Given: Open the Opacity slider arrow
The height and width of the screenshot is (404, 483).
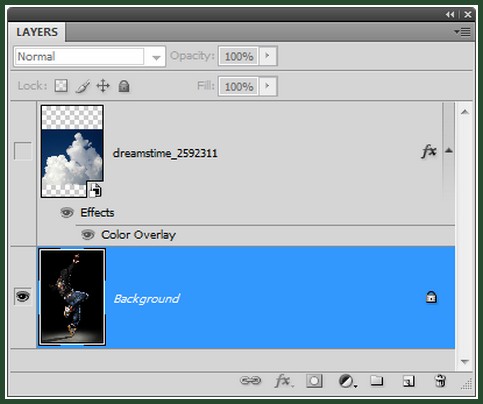Looking at the screenshot, I should click(268, 56).
